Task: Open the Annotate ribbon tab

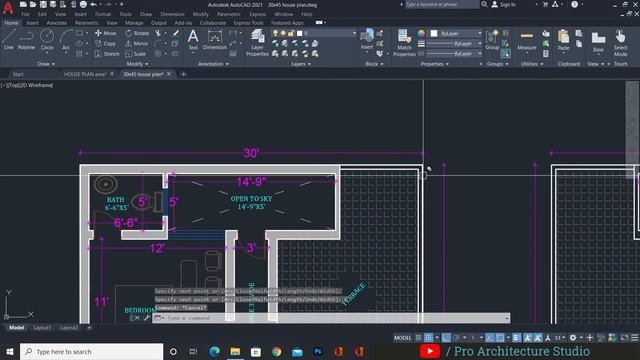Action: pyautogui.click(x=57, y=23)
